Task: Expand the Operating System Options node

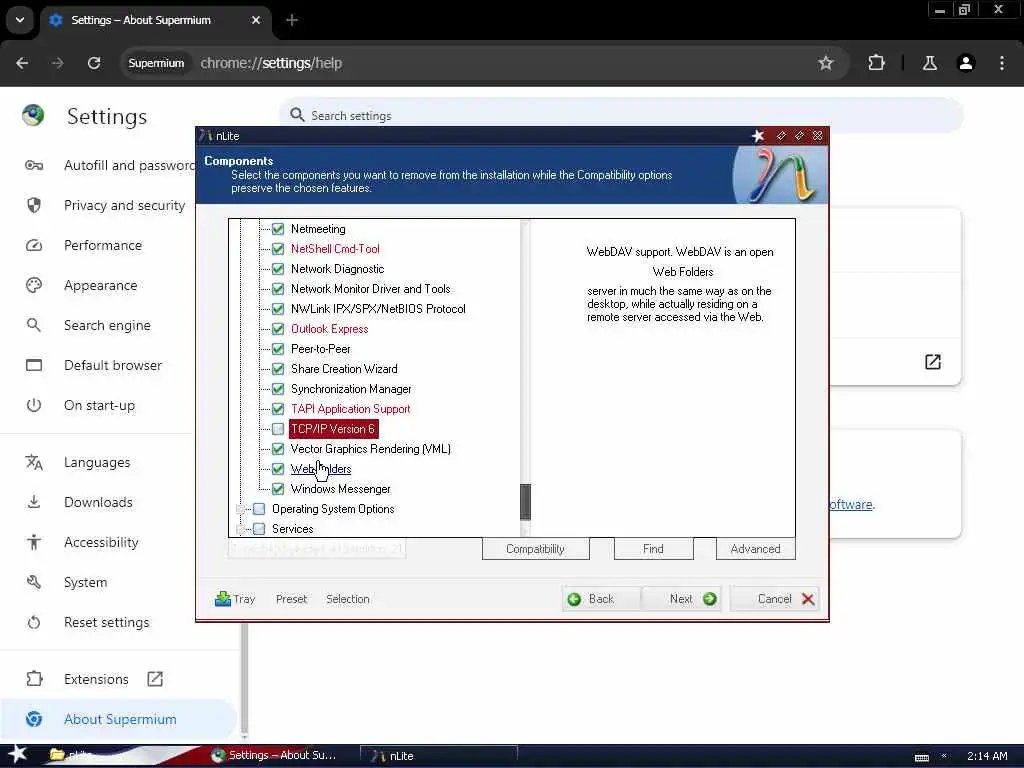Action: (240, 509)
